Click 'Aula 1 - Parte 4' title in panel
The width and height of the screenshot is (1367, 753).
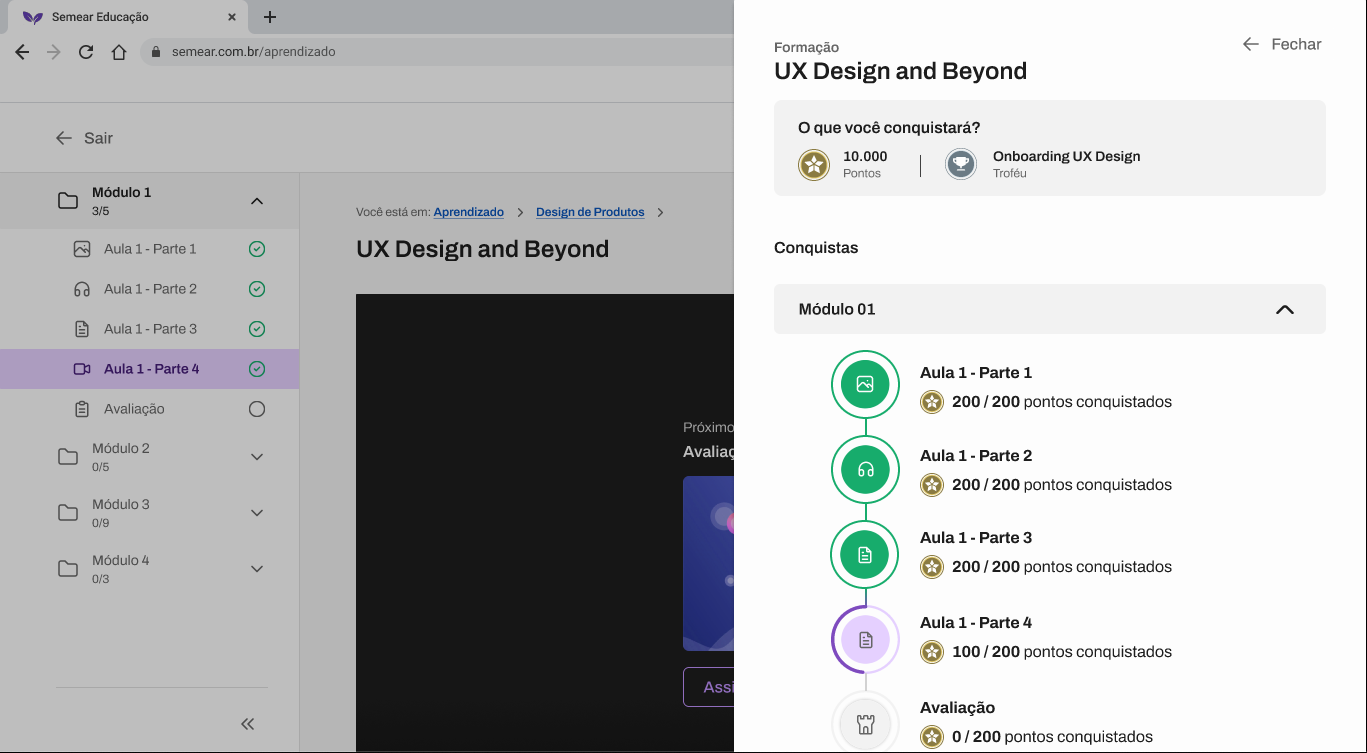coord(976,623)
